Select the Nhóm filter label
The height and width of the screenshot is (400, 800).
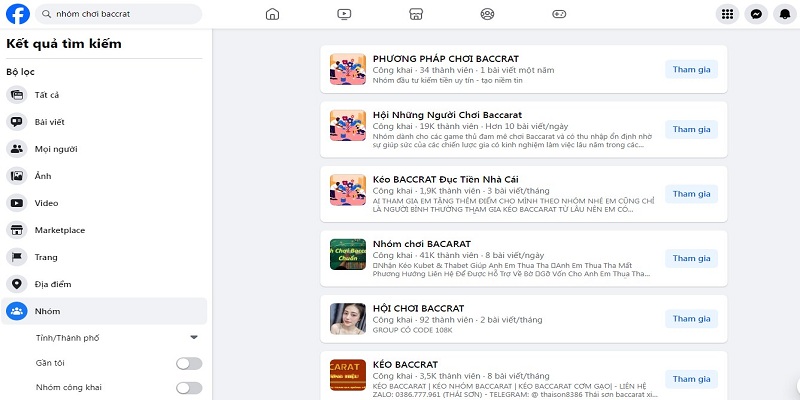click(47, 311)
